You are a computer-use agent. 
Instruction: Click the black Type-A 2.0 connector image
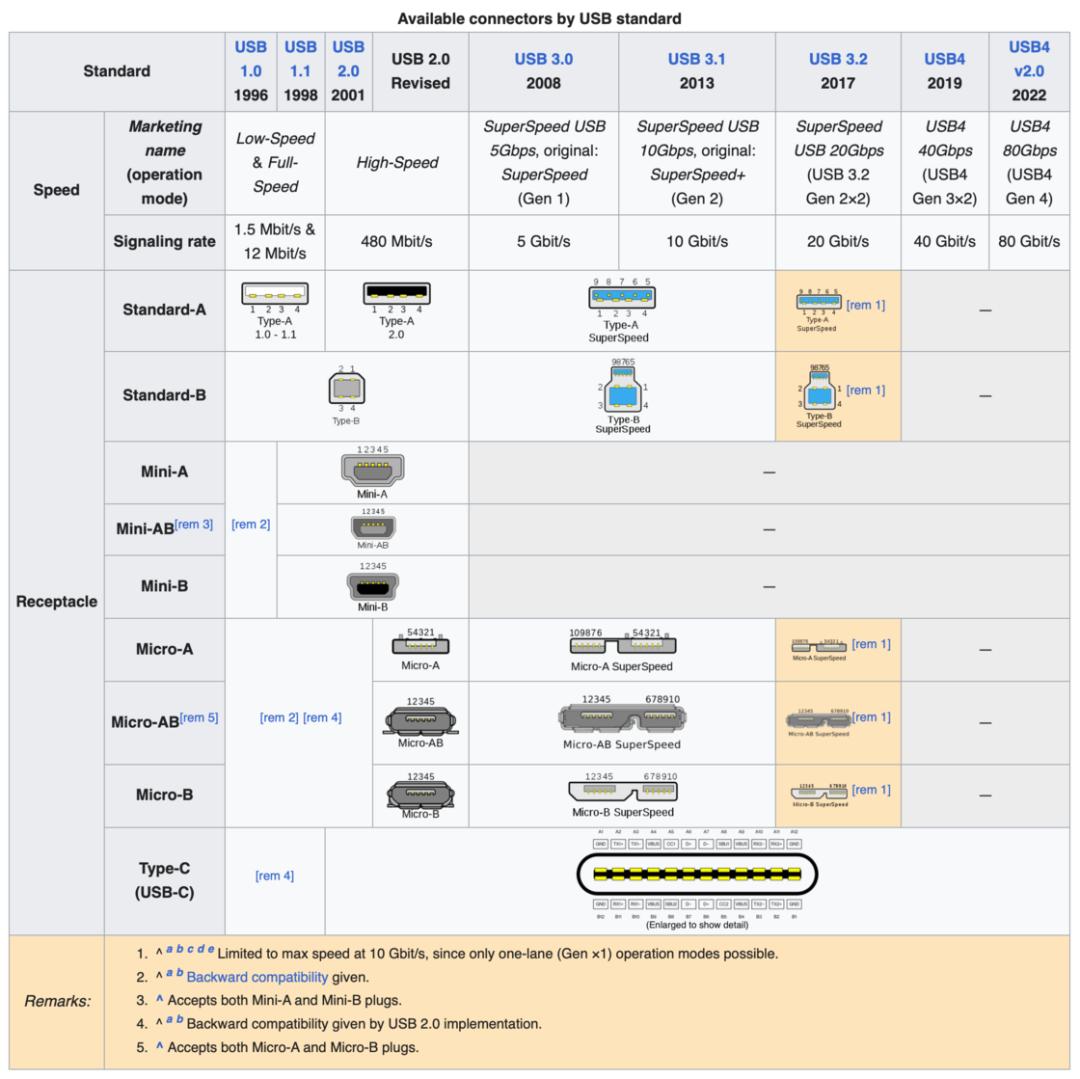[x=397, y=295]
